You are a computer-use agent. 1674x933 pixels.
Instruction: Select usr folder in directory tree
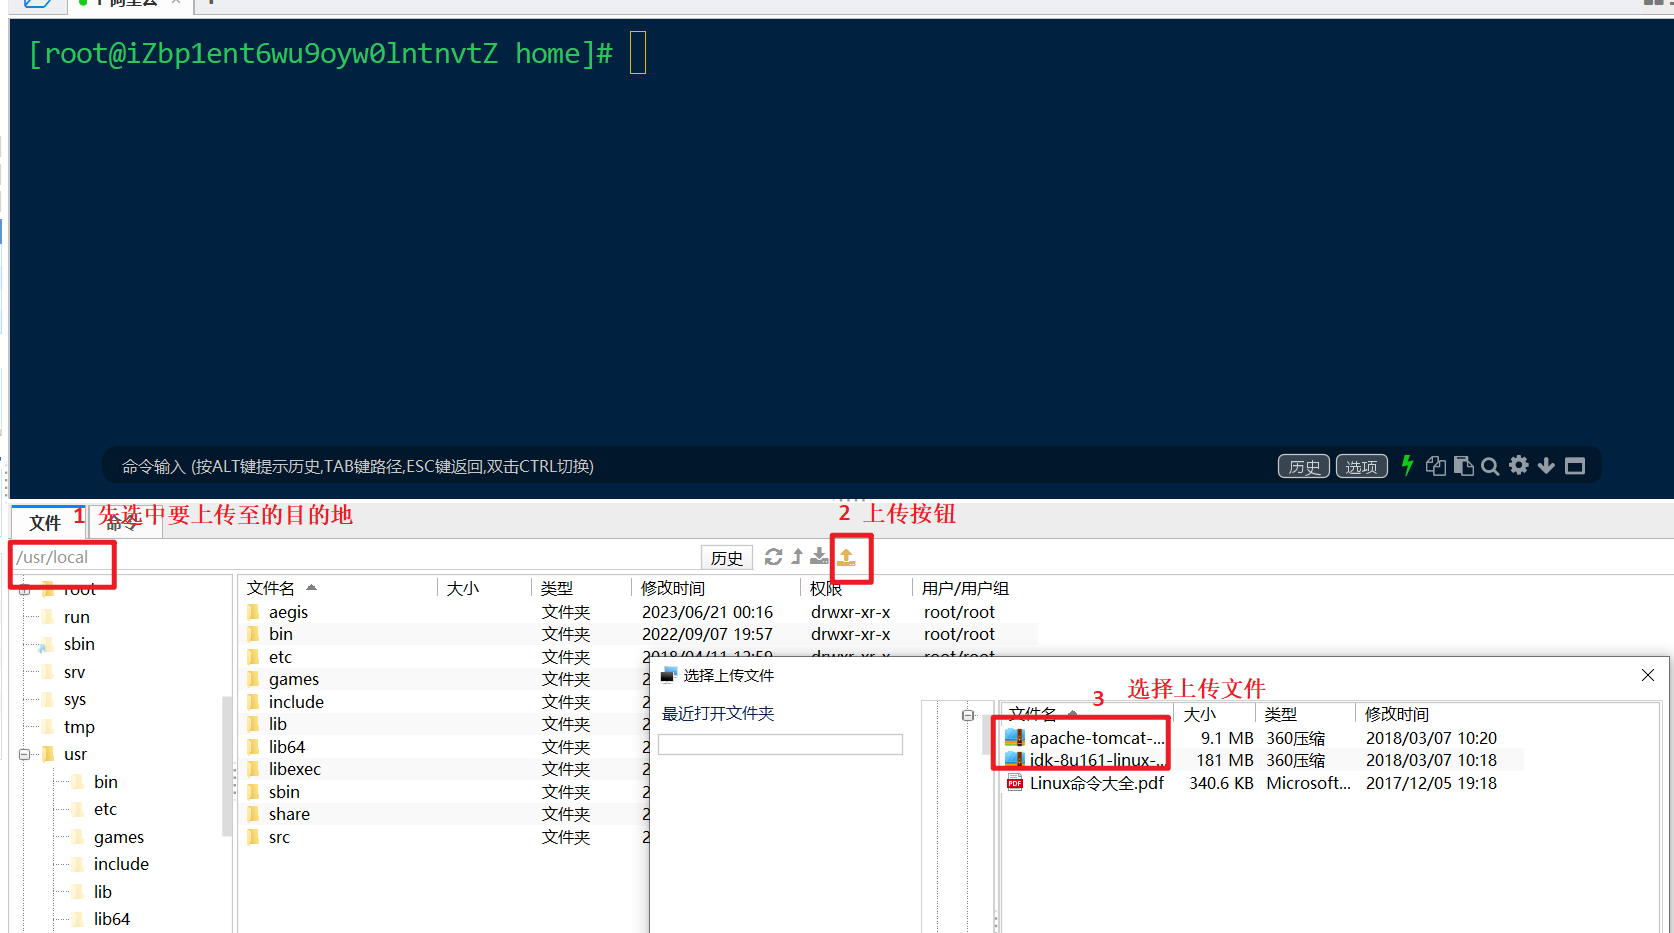click(x=75, y=754)
